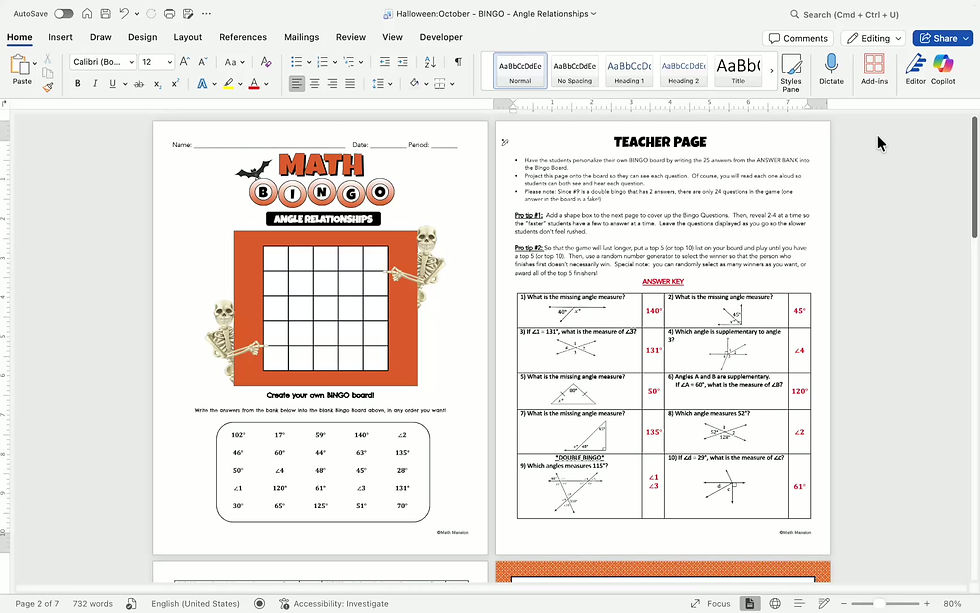Click the Focus mode button
This screenshot has height=613, width=980.
[x=710, y=604]
